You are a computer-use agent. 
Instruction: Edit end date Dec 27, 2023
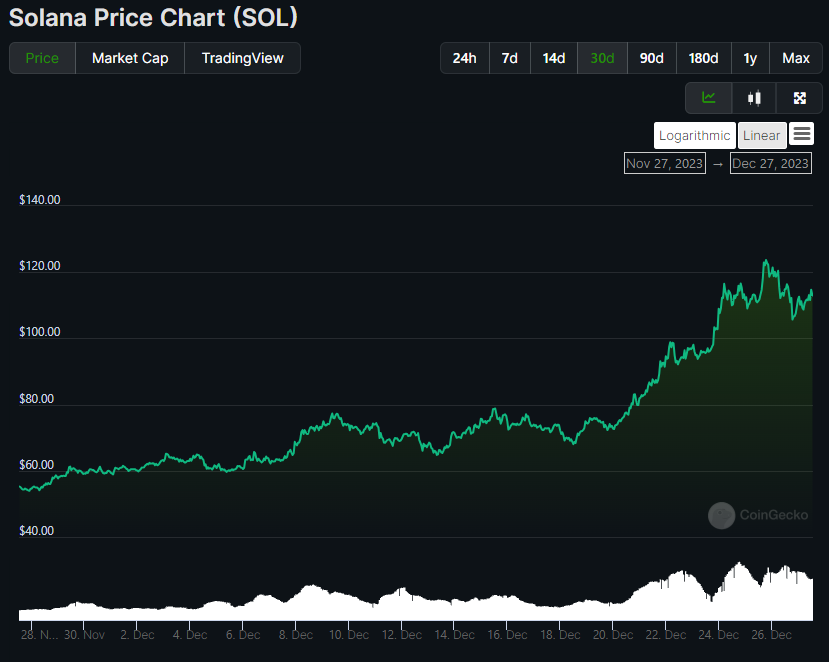click(770, 163)
